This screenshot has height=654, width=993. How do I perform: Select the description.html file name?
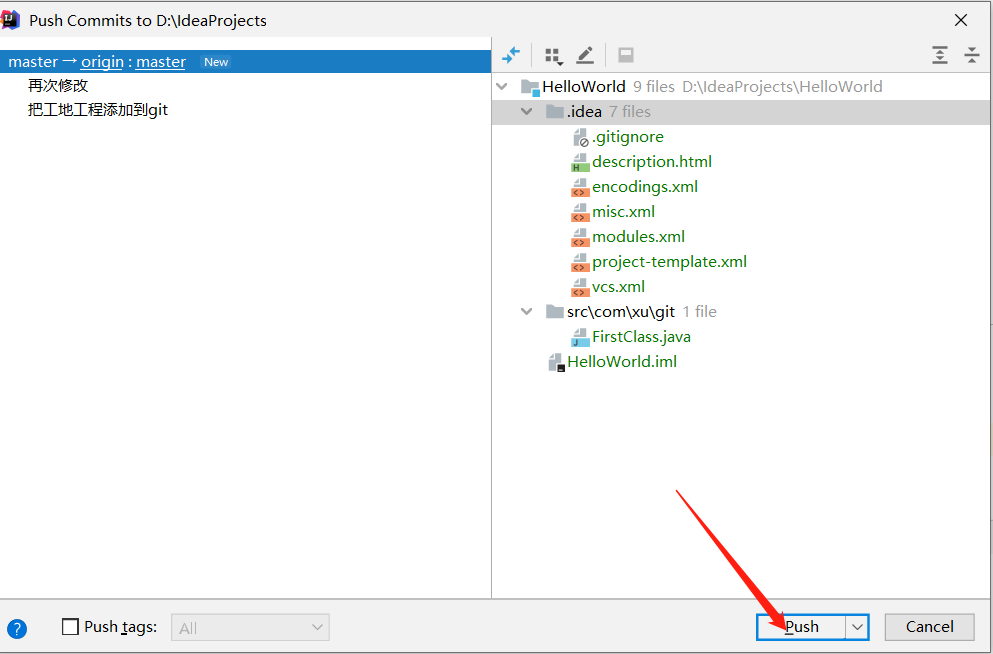click(x=652, y=162)
